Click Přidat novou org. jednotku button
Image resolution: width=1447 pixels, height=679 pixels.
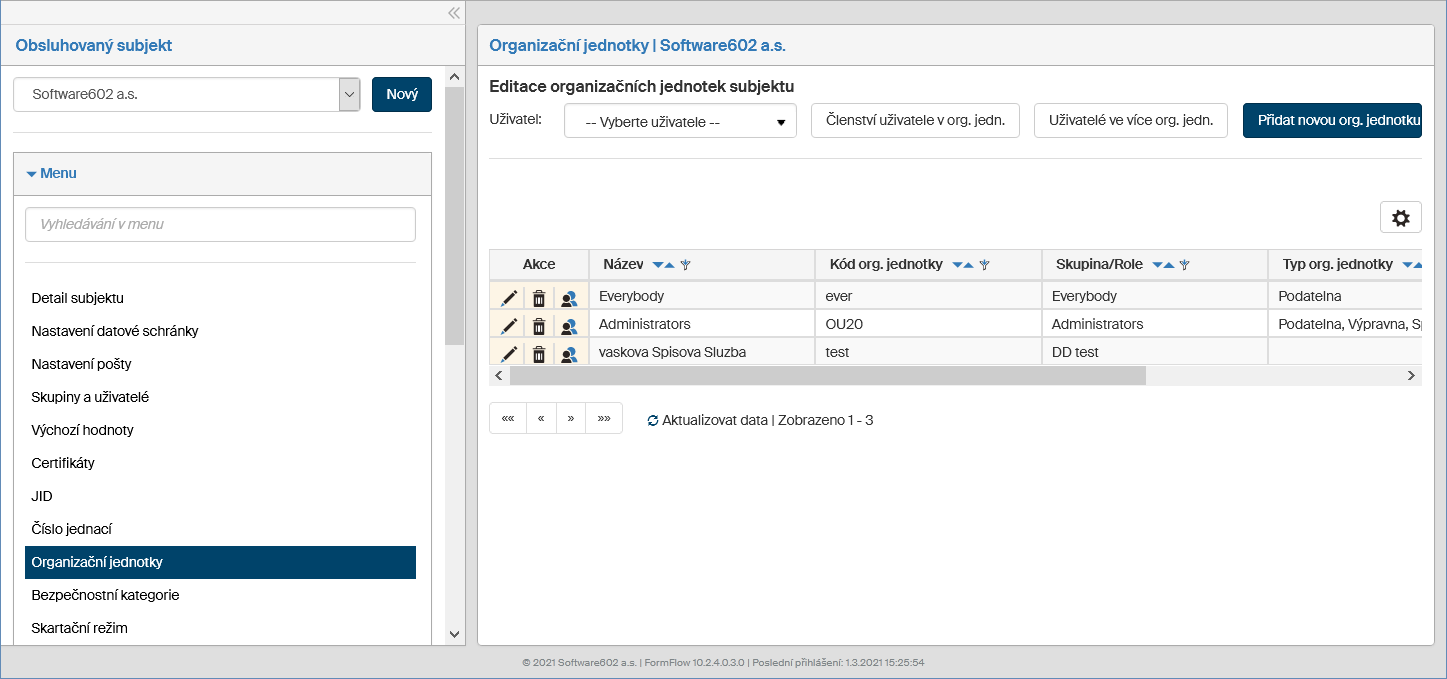tap(1332, 121)
